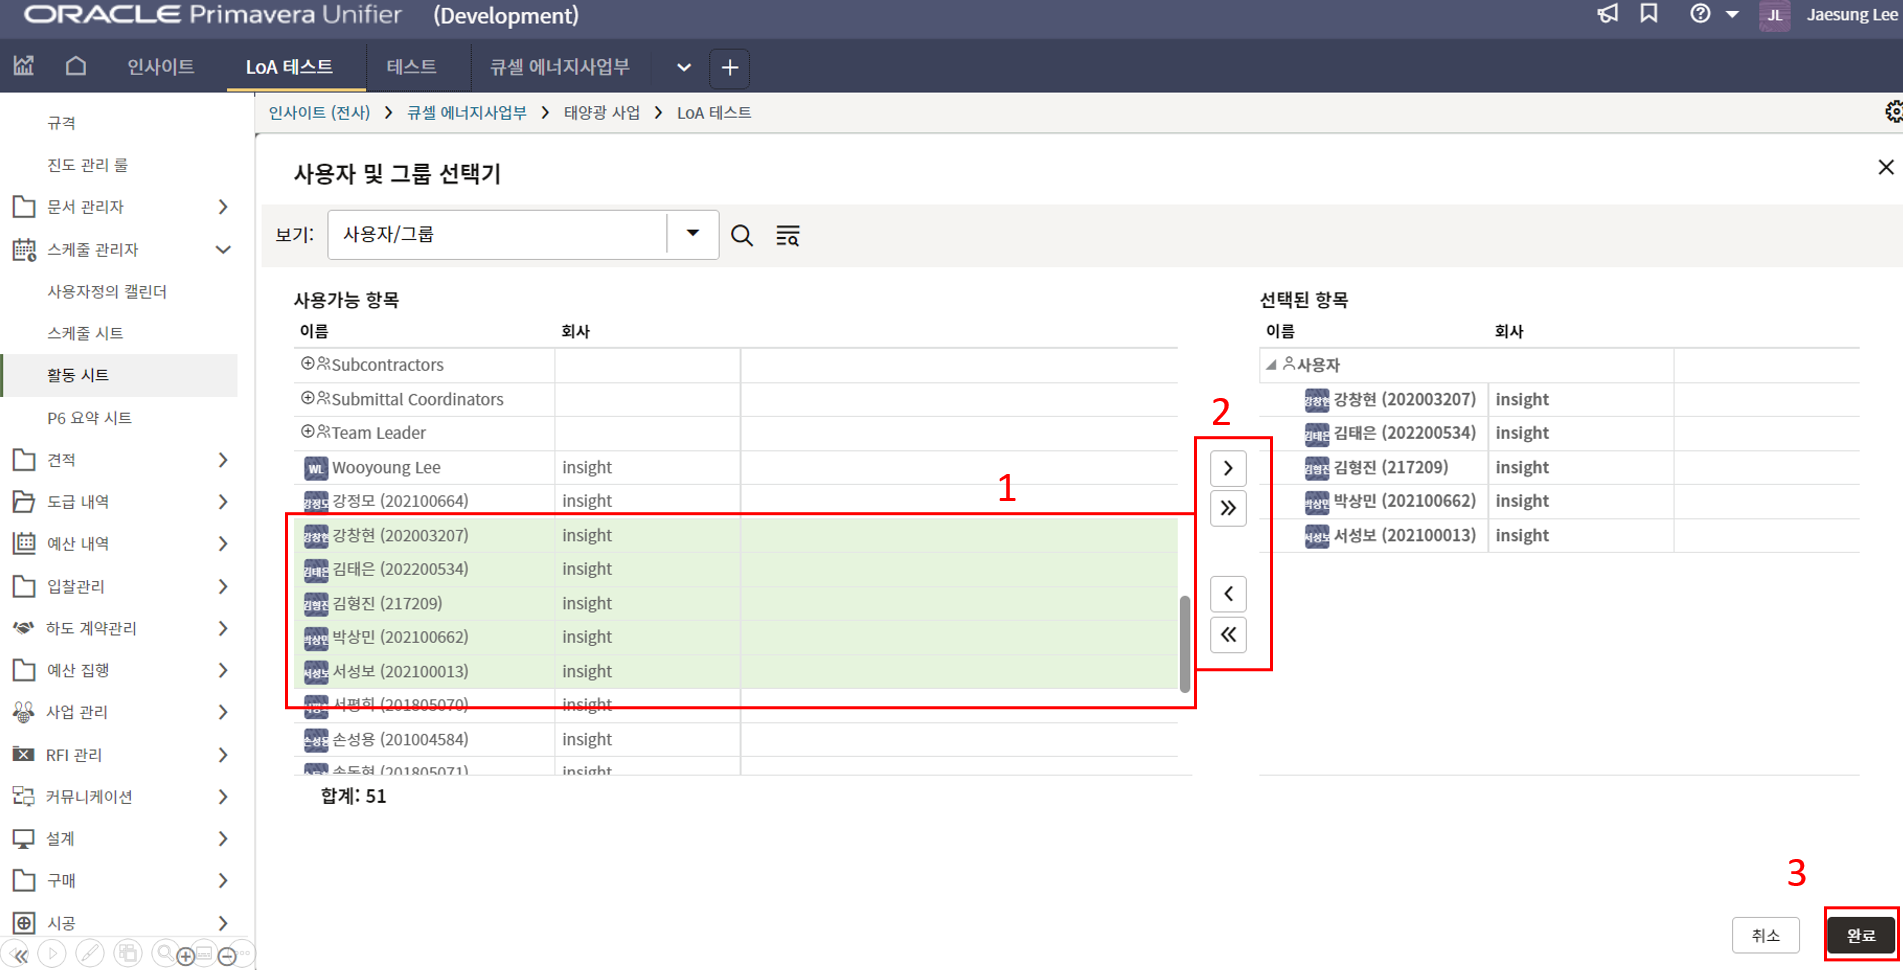
Task: Add new tab with plus icon
Action: point(730,68)
